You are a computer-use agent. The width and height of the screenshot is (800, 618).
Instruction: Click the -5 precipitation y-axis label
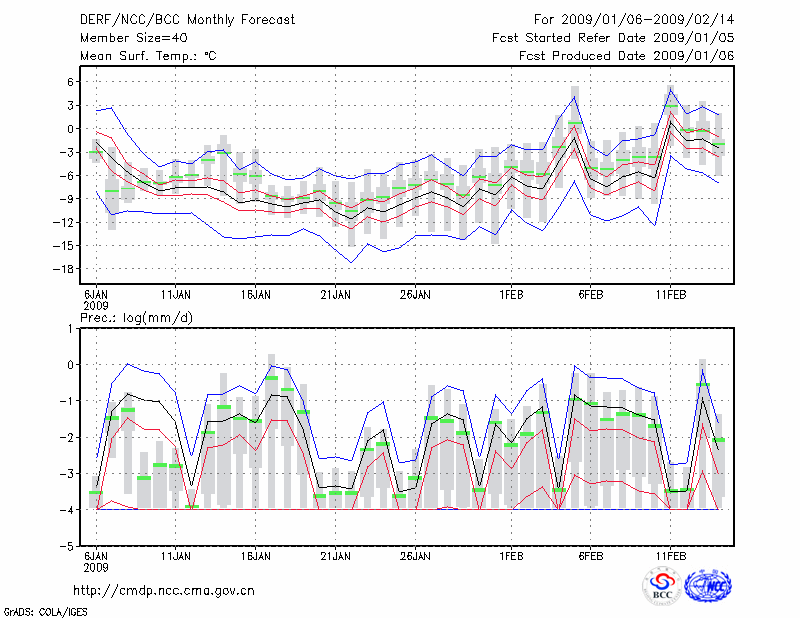click(x=69, y=547)
